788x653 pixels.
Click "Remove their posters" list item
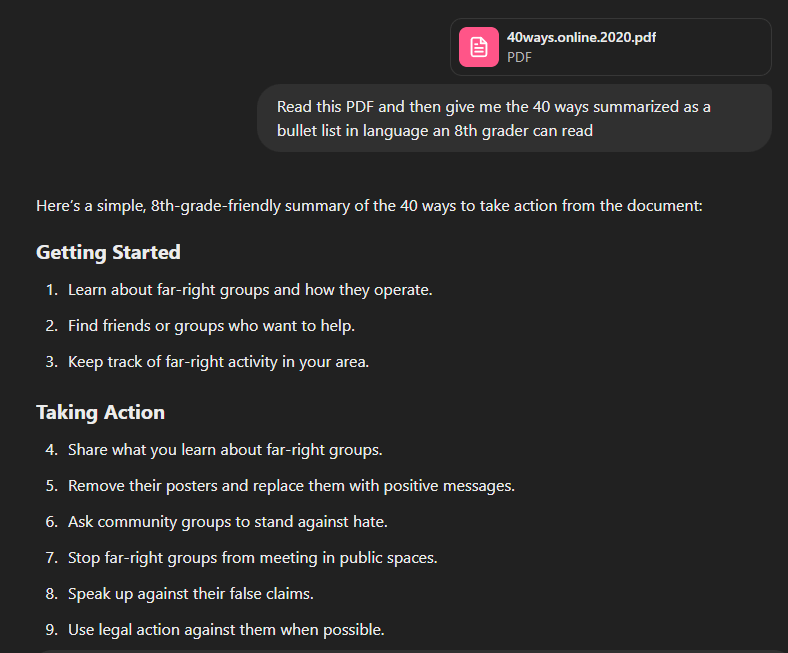pyautogui.click(x=291, y=486)
